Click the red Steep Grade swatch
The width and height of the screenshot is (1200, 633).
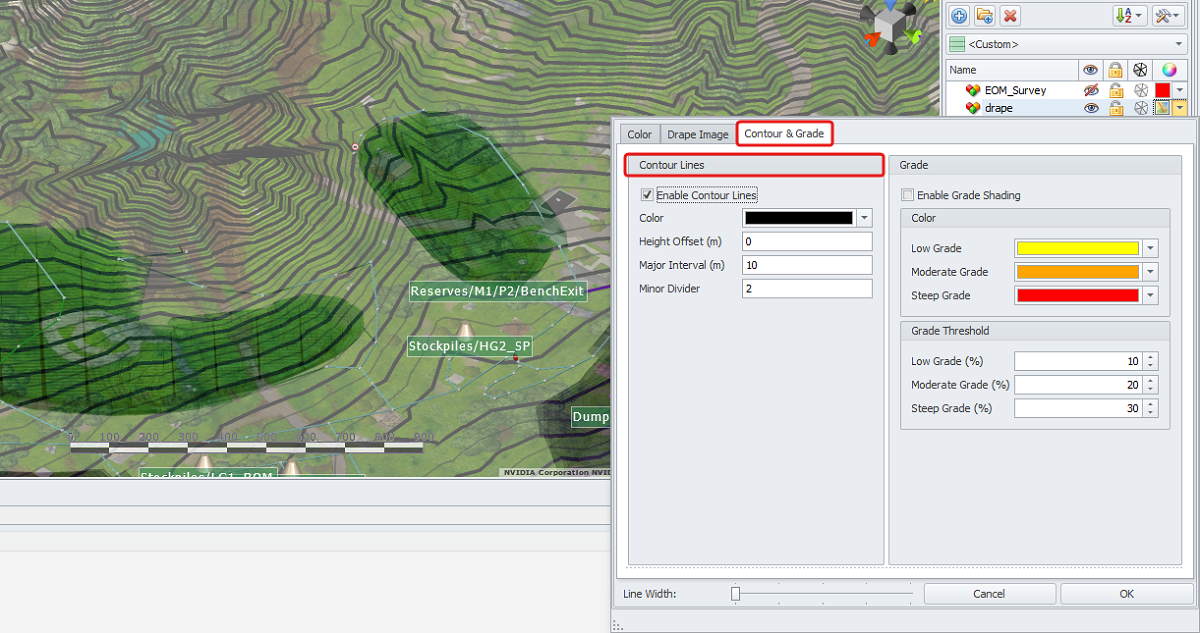coord(1078,296)
